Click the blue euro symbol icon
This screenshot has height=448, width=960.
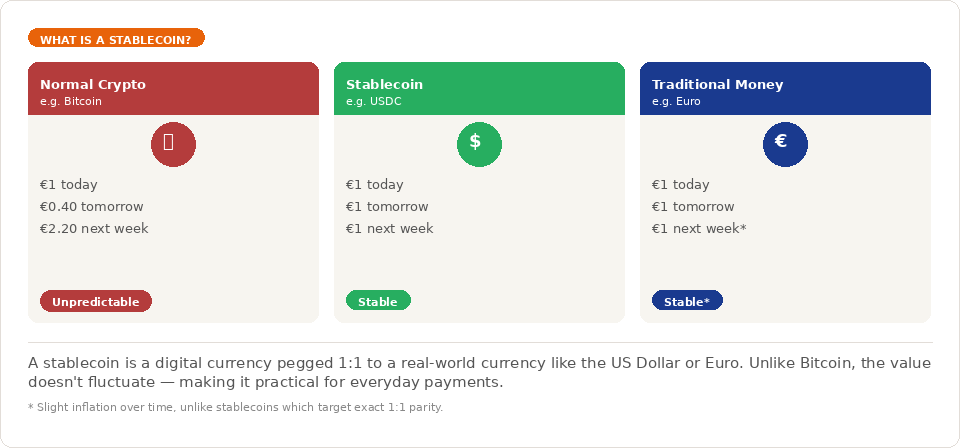click(785, 144)
